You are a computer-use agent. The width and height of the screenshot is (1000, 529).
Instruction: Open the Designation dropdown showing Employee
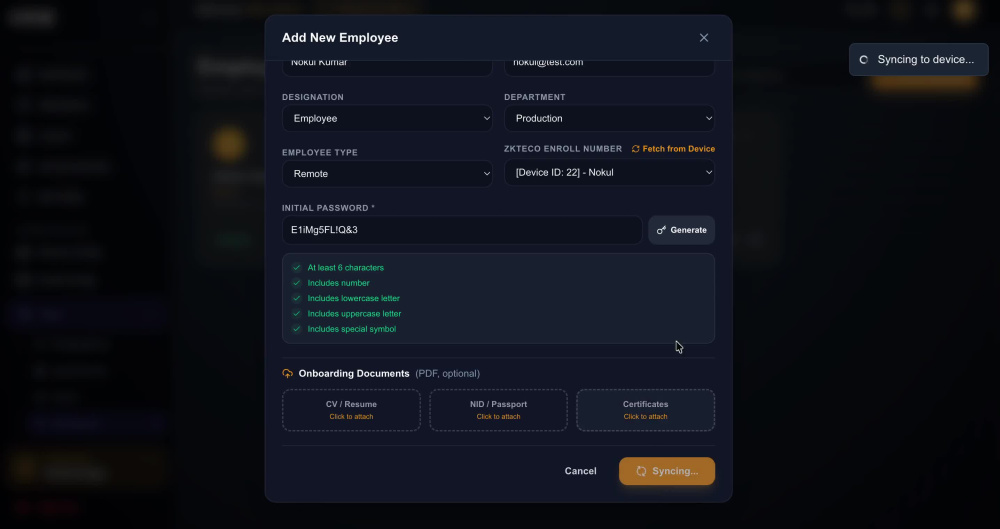coord(387,118)
